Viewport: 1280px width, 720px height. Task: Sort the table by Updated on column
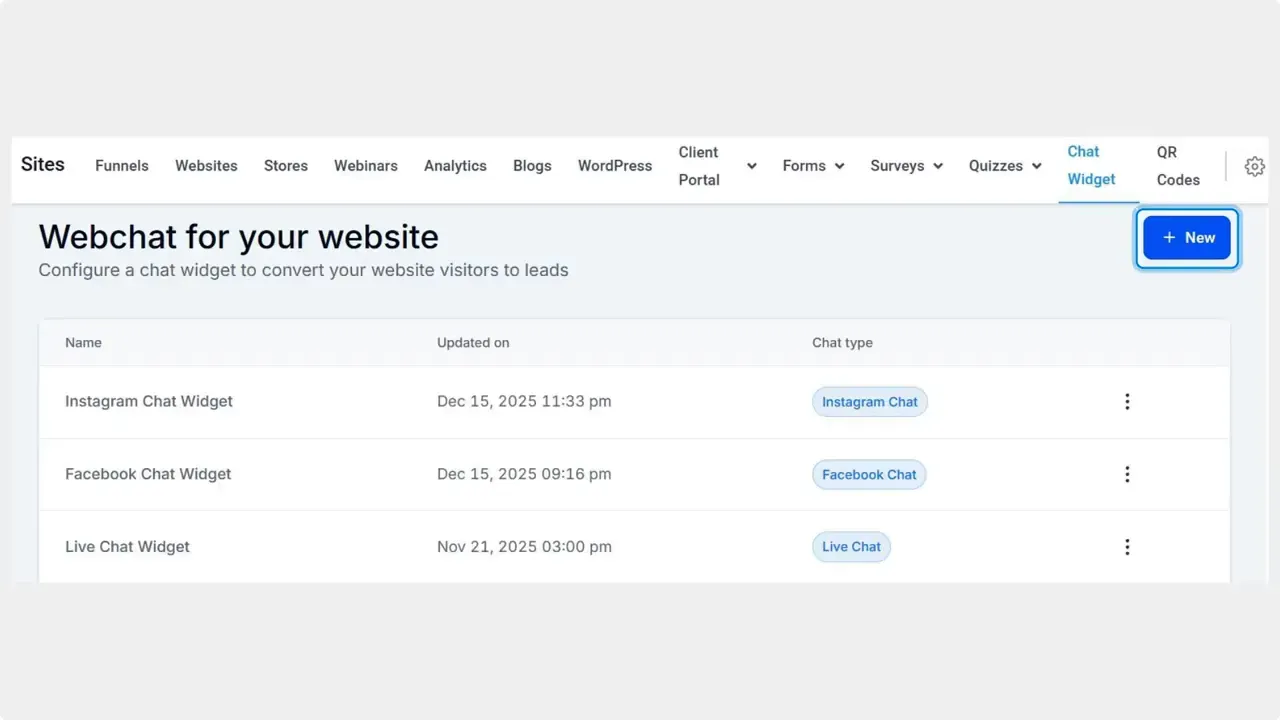point(473,342)
